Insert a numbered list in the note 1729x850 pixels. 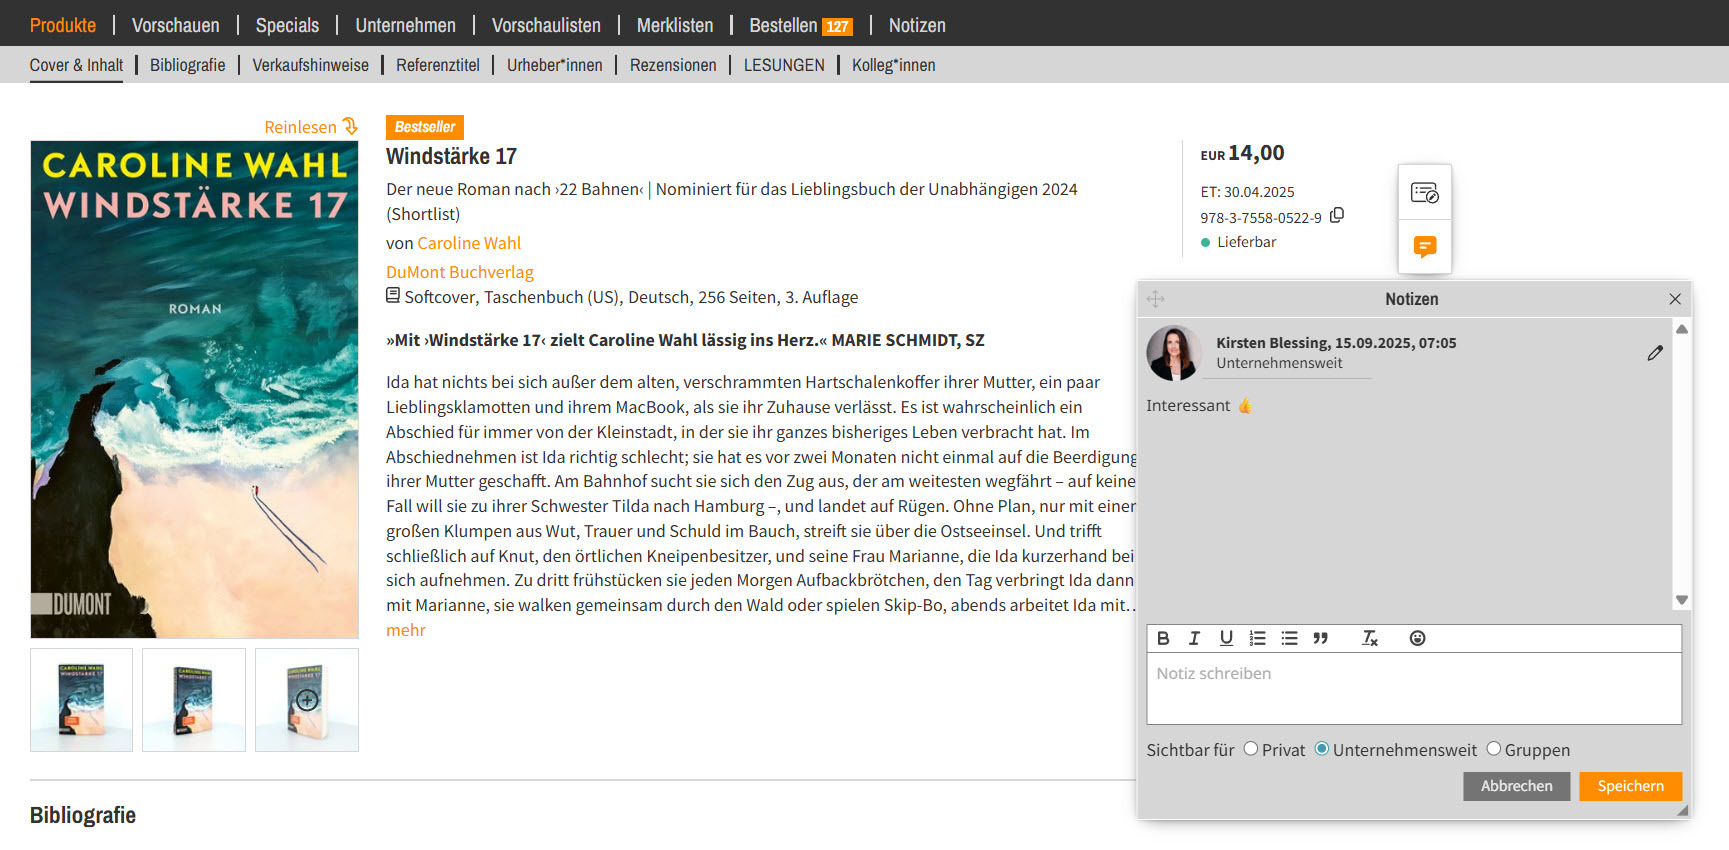pyautogui.click(x=1258, y=638)
